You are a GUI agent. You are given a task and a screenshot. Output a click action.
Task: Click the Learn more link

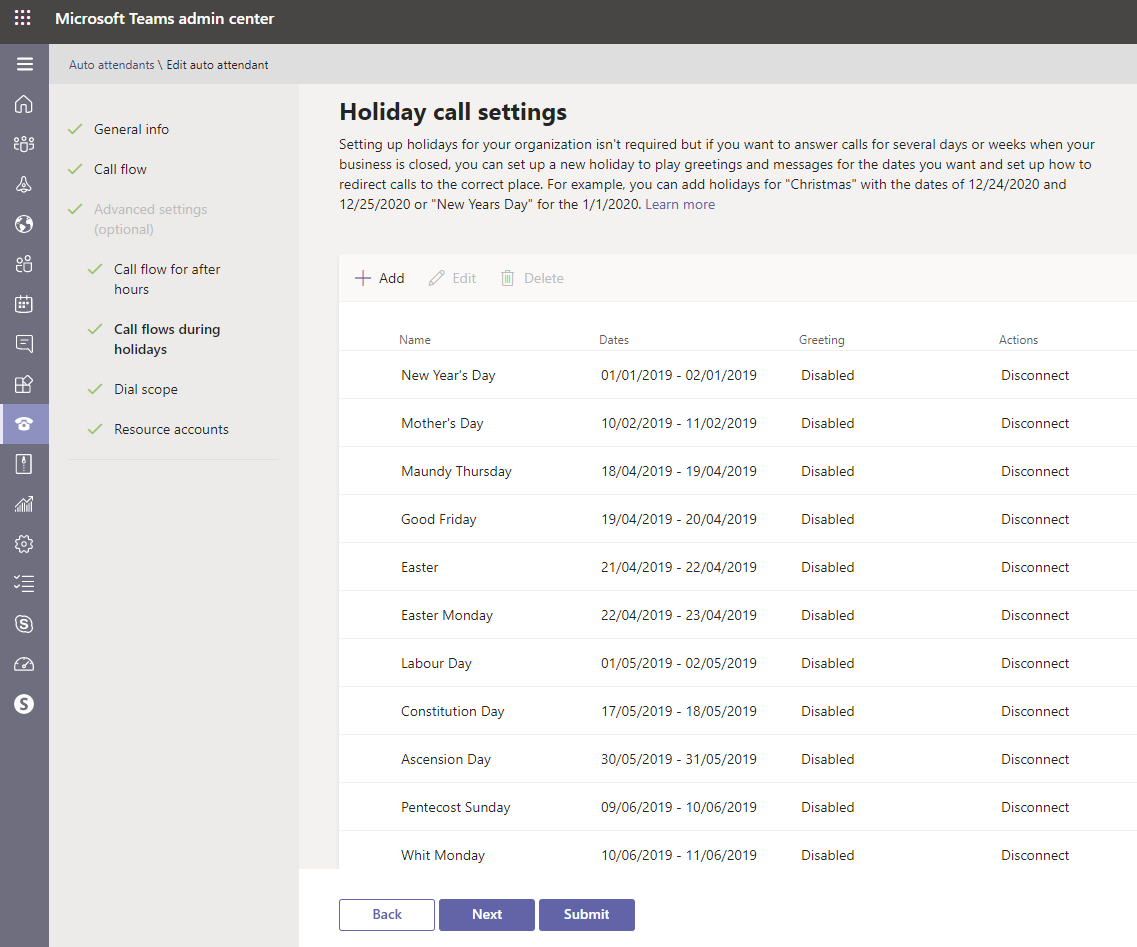(679, 203)
